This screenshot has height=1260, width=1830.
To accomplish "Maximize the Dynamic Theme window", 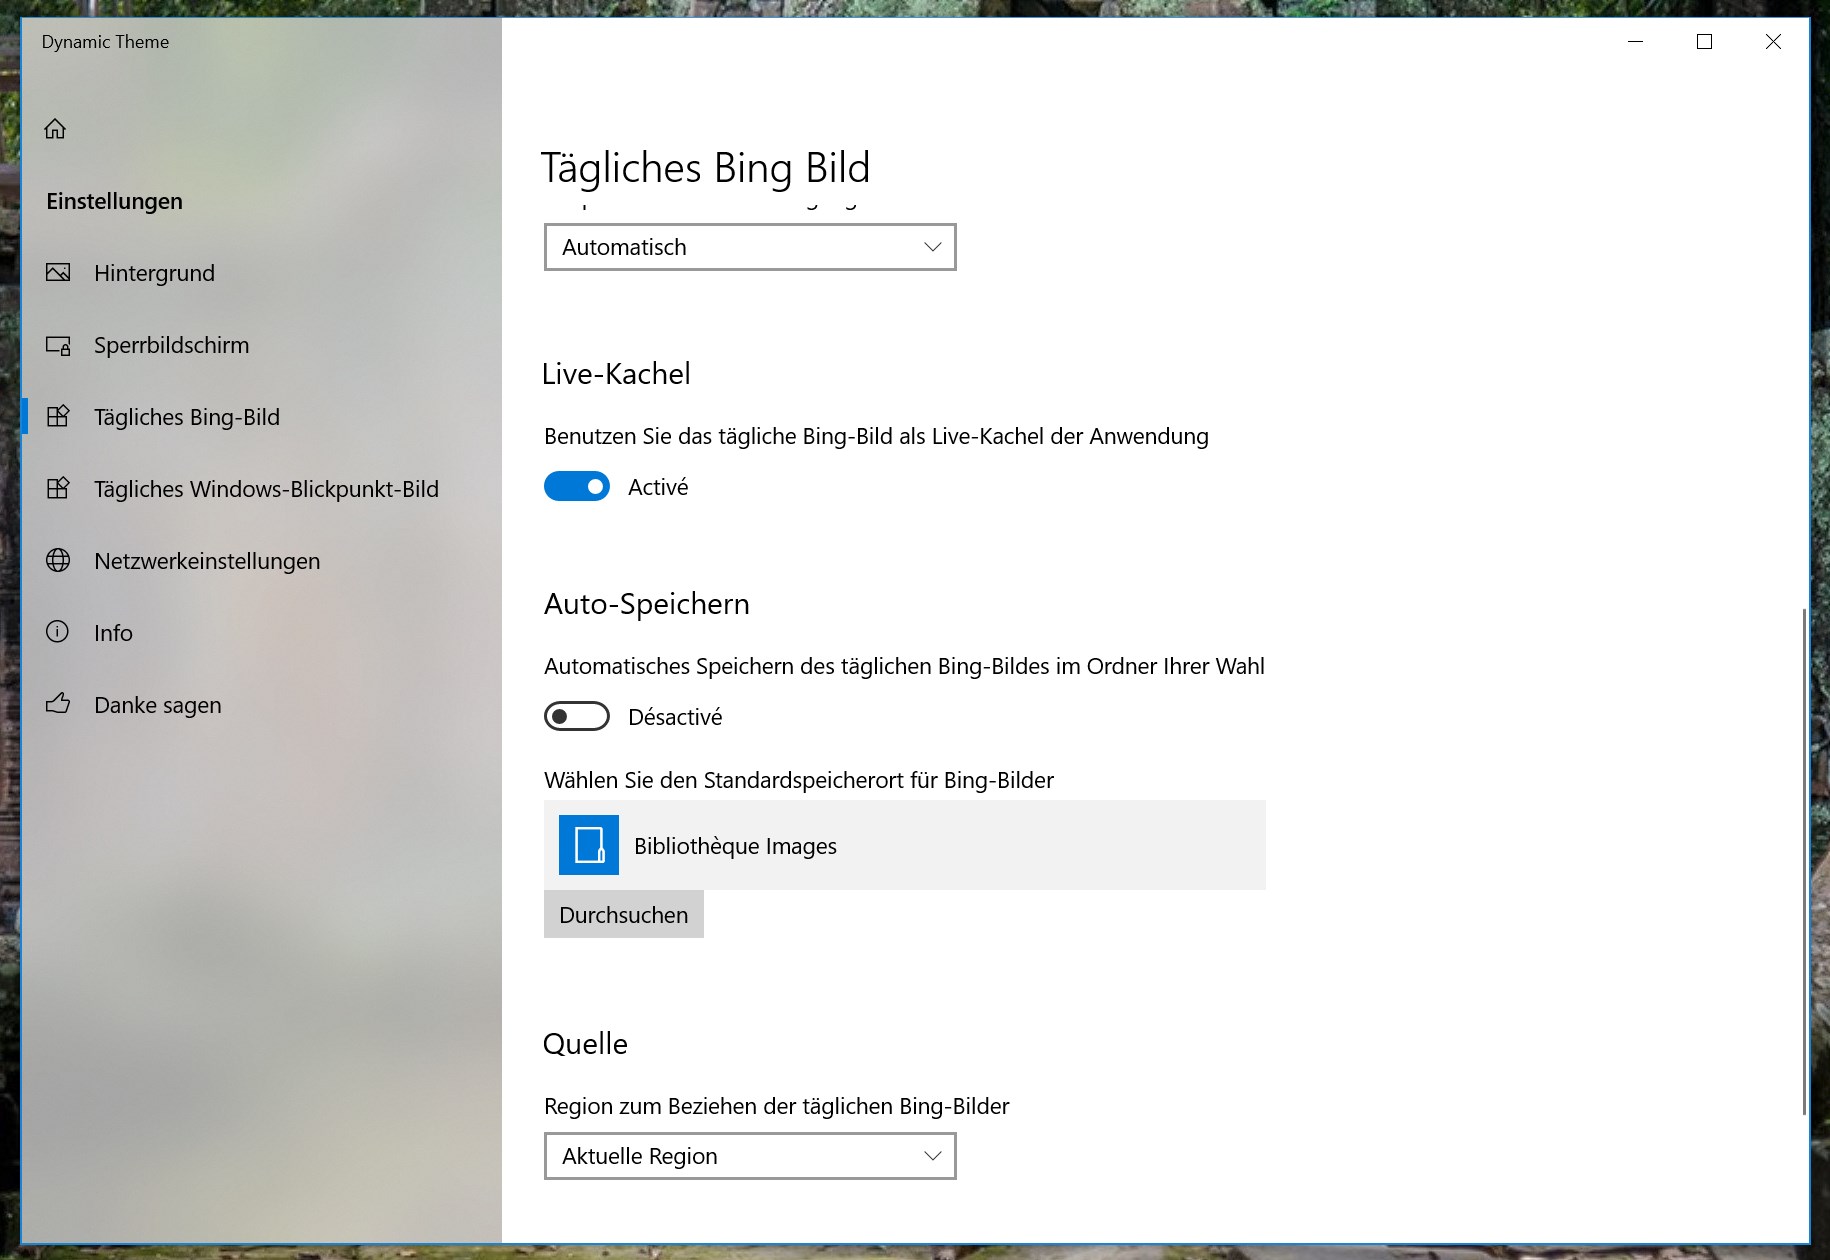I will coord(1705,42).
